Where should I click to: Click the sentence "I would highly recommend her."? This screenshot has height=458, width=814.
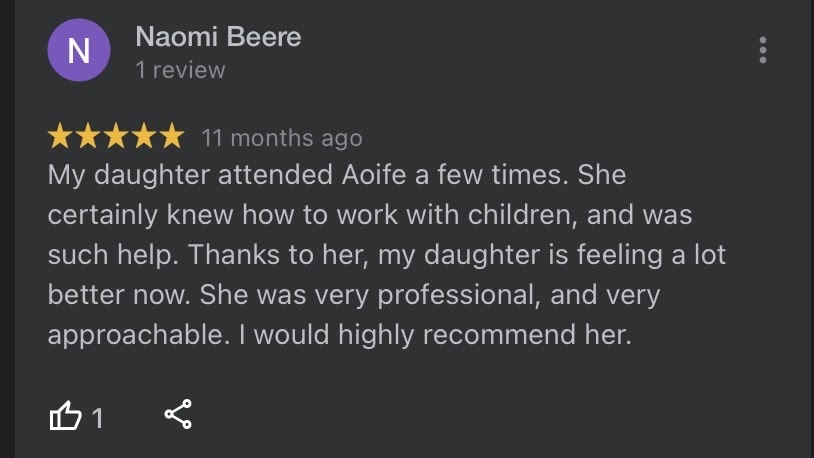pos(434,335)
